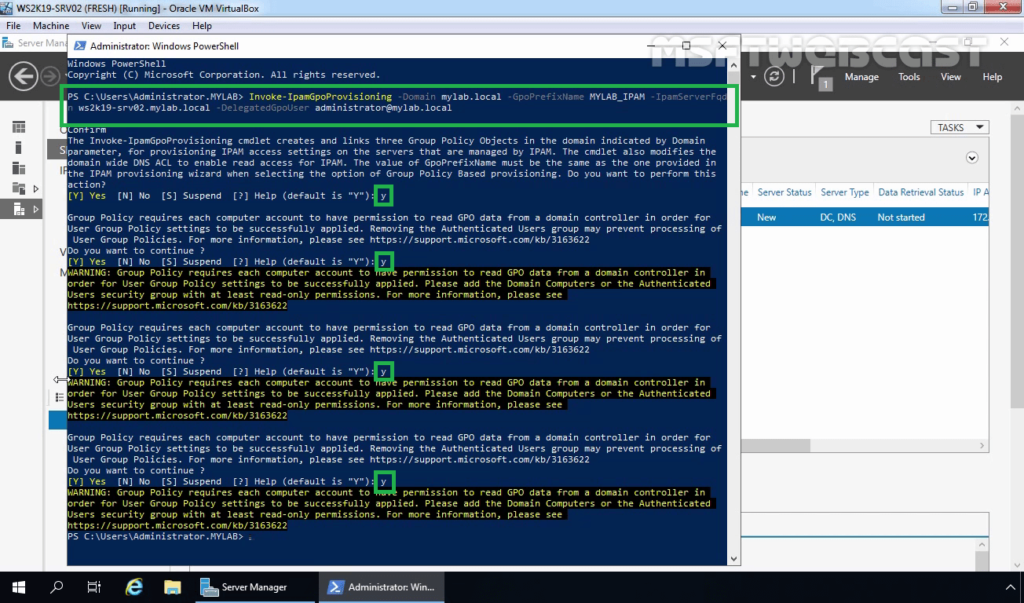Open taskbar search magnifier
The width and height of the screenshot is (1024, 603).
click(x=56, y=587)
